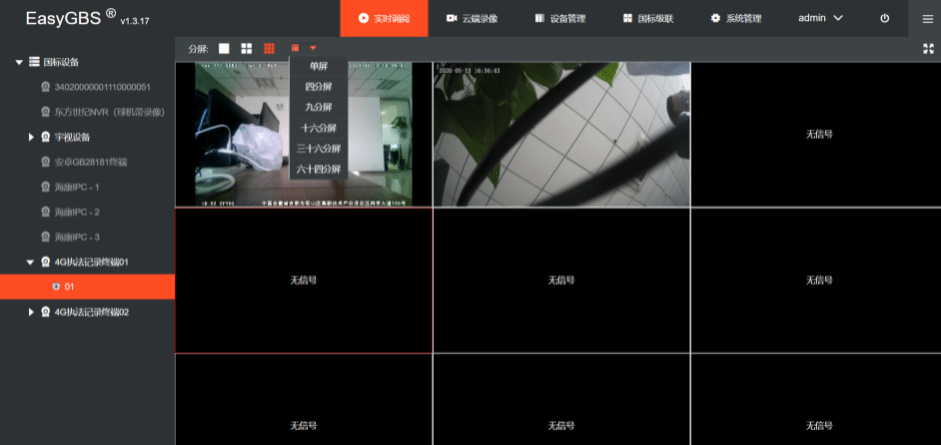Select 海康IPC - 3 camera
This screenshot has height=445, width=941.
[77, 237]
